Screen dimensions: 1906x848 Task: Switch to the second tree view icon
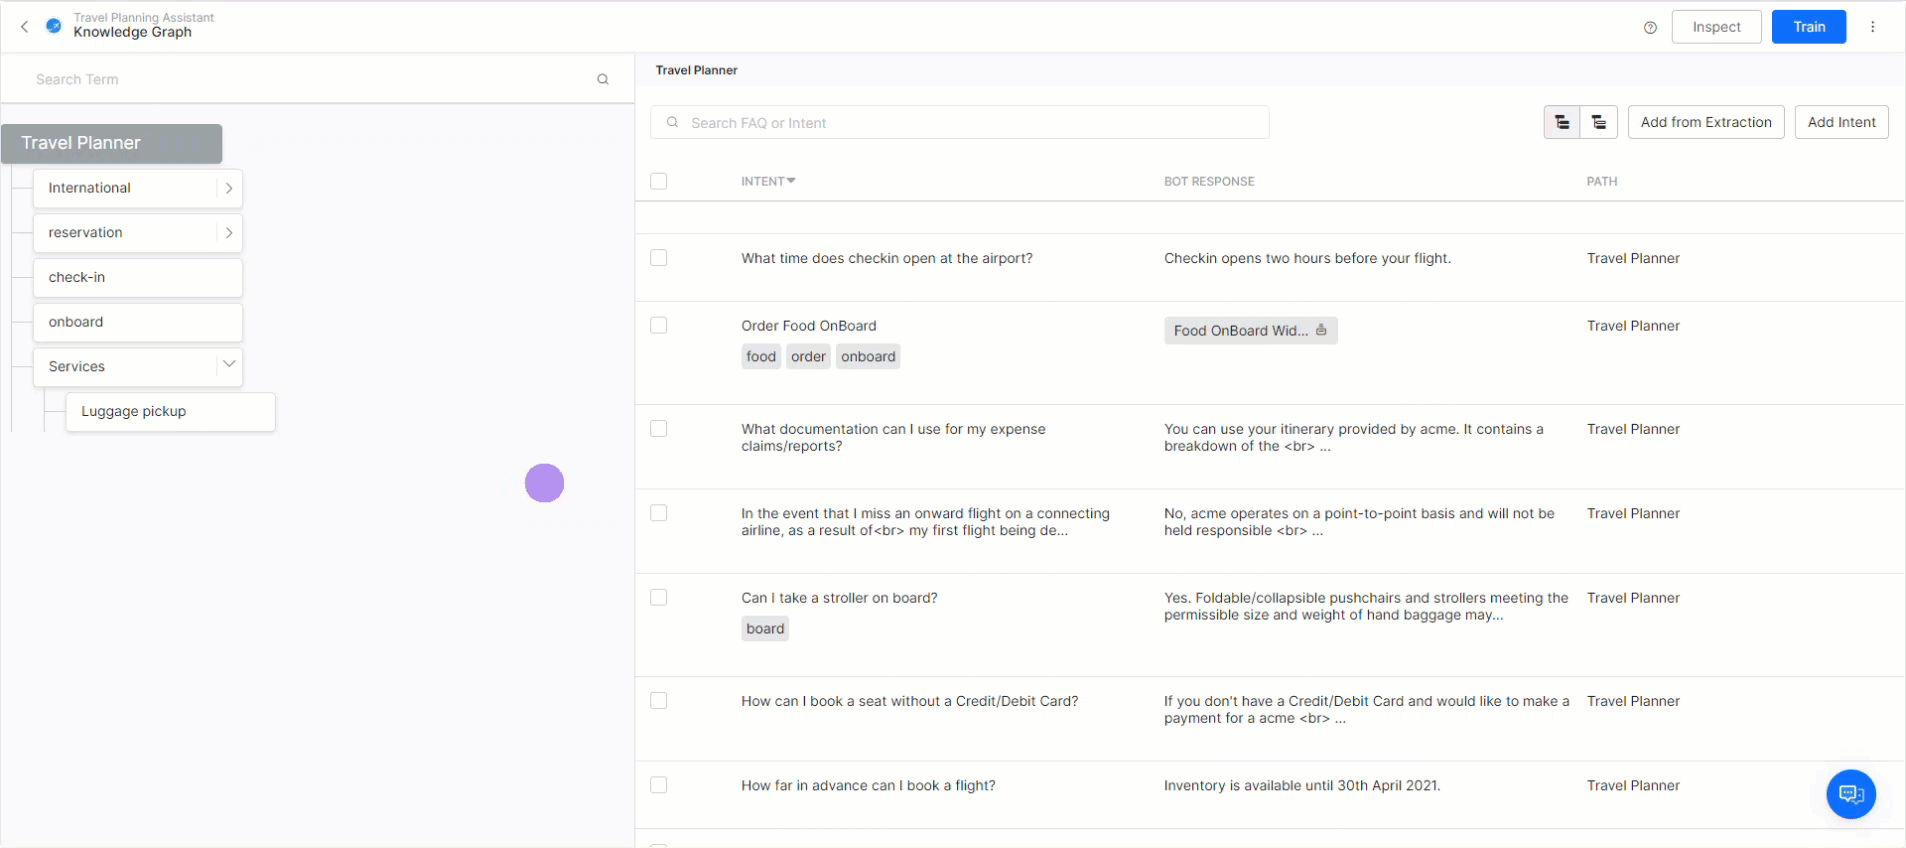tap(1598, 123)
